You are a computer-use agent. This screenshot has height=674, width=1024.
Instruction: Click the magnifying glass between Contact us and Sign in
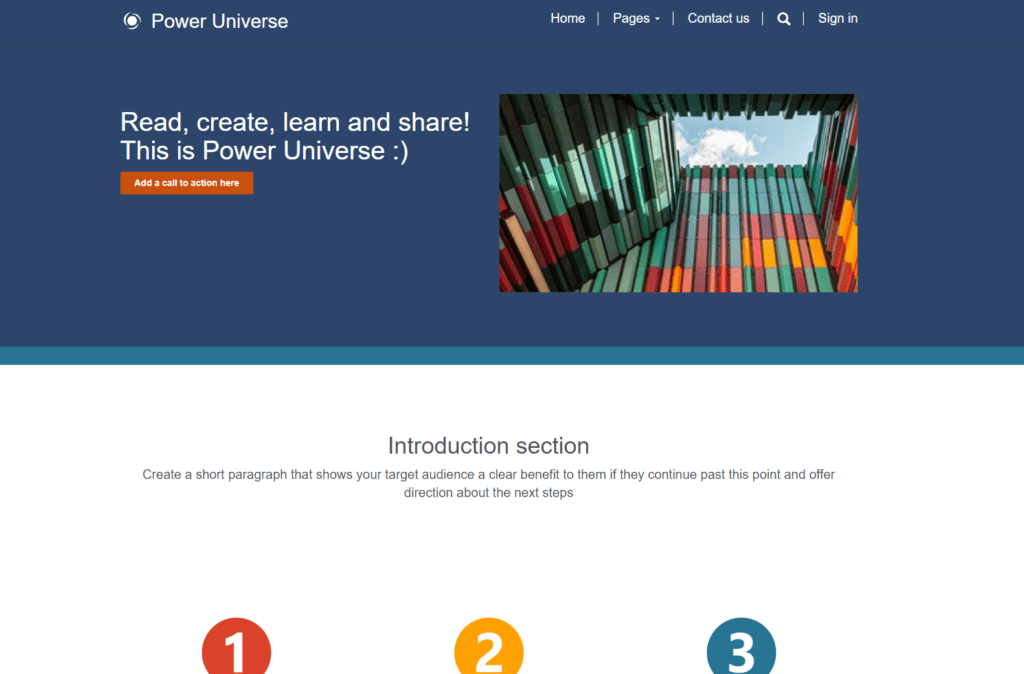pos(783,18)
